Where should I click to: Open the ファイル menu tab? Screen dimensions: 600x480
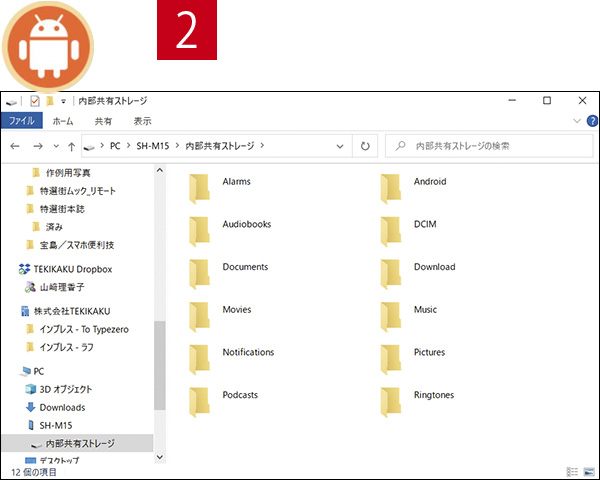[21, 121]
